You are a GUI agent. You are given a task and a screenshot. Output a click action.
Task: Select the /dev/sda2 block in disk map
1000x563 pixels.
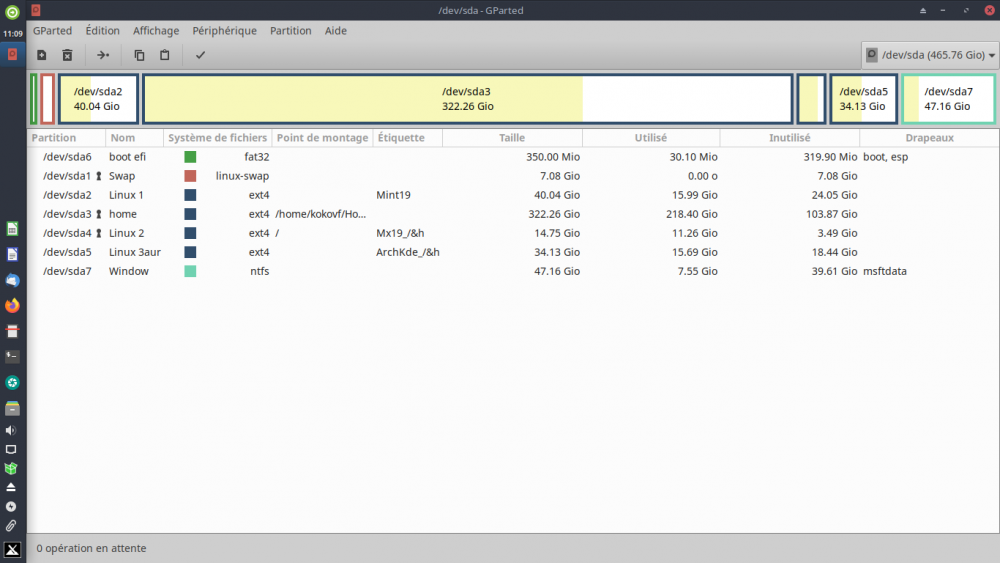pos(98,99)
